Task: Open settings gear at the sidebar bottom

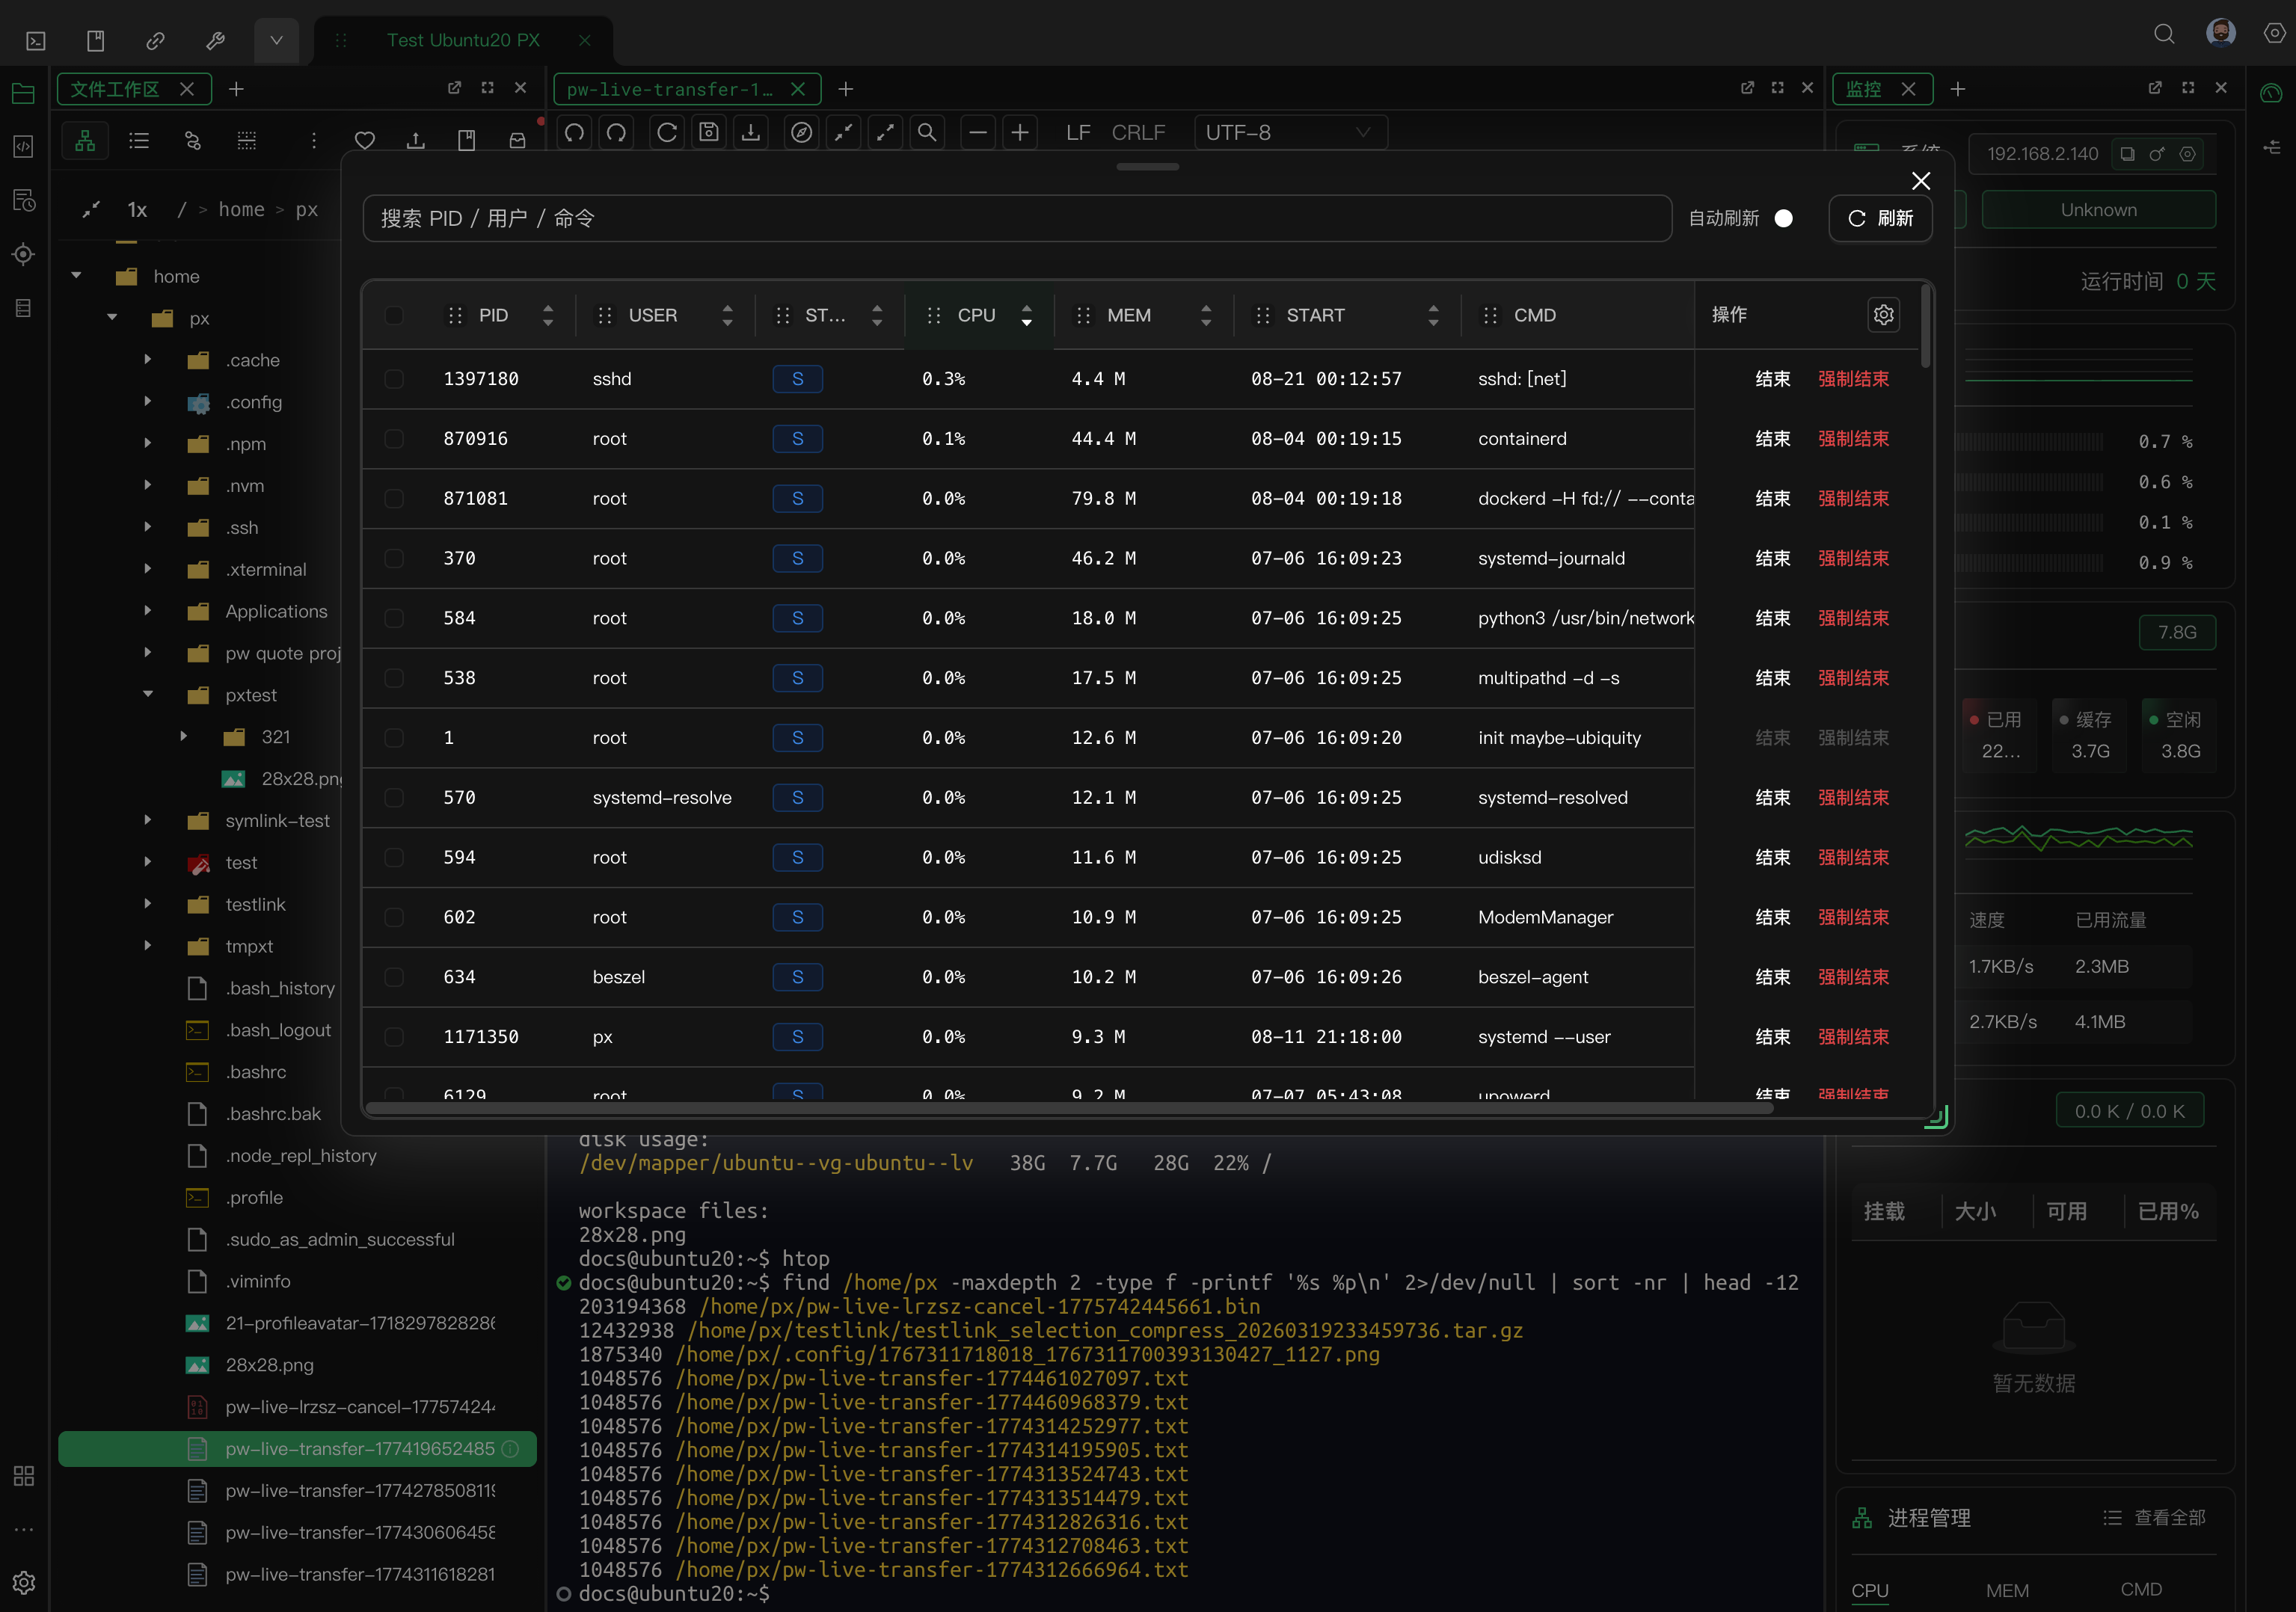Action: 24,1582
